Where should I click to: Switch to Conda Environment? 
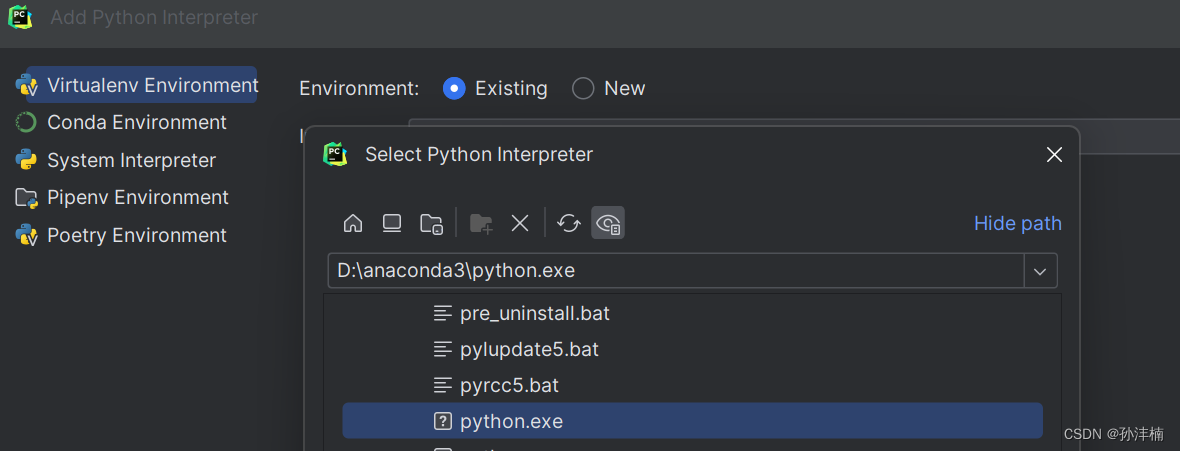tap(136, 122)
